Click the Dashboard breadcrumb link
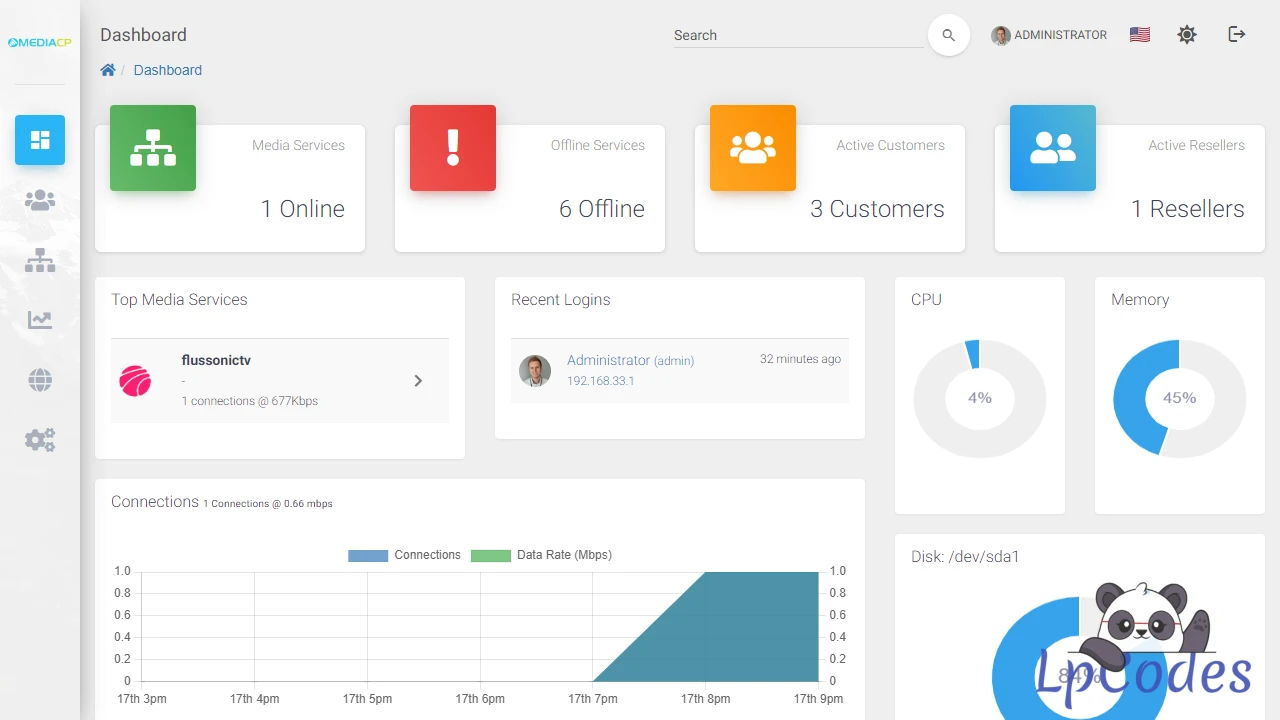 (167, 70)
